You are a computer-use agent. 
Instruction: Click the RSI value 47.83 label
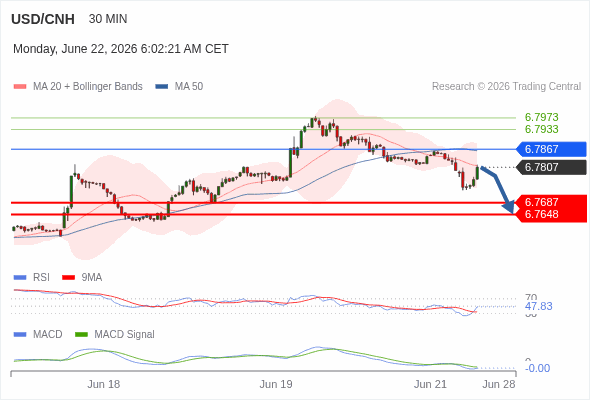538,306
